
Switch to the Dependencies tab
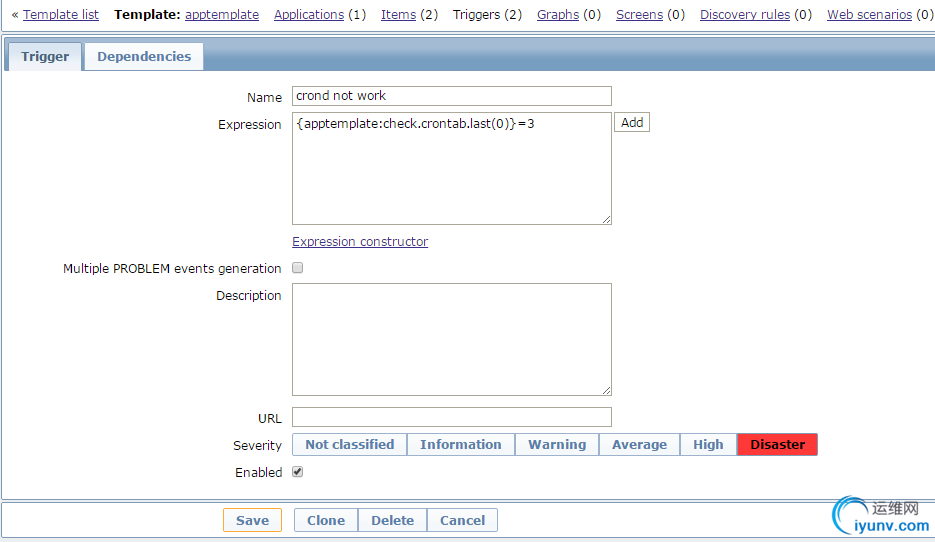[x=144, y=57]
